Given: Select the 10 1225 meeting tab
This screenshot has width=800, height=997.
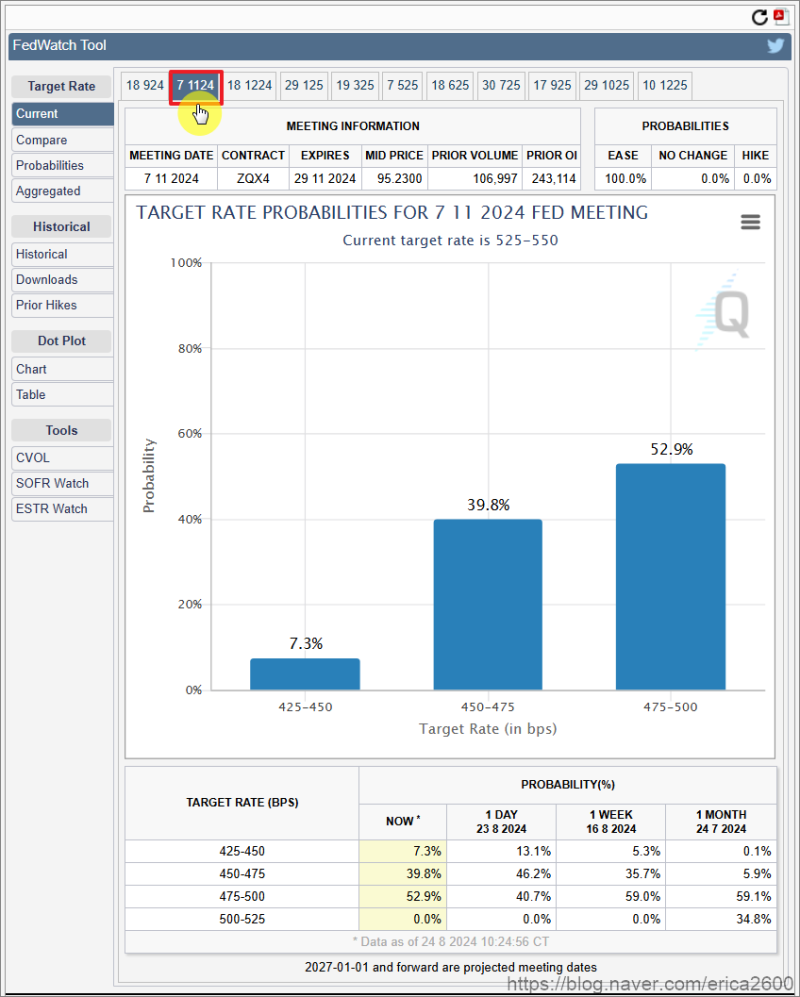Looking at the screenshot, I should 665,85.
